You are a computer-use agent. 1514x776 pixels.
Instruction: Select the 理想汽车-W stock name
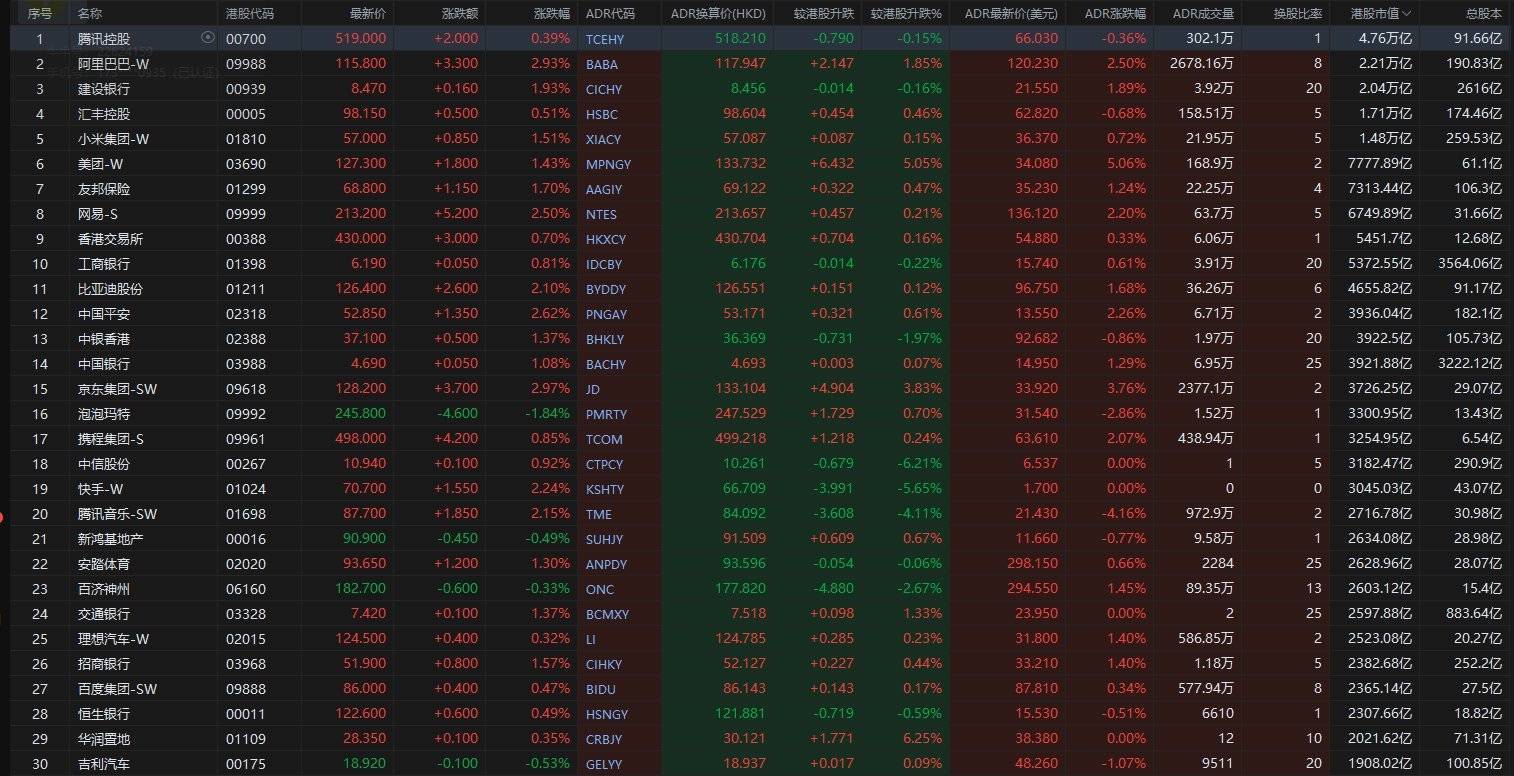(113, 639)
